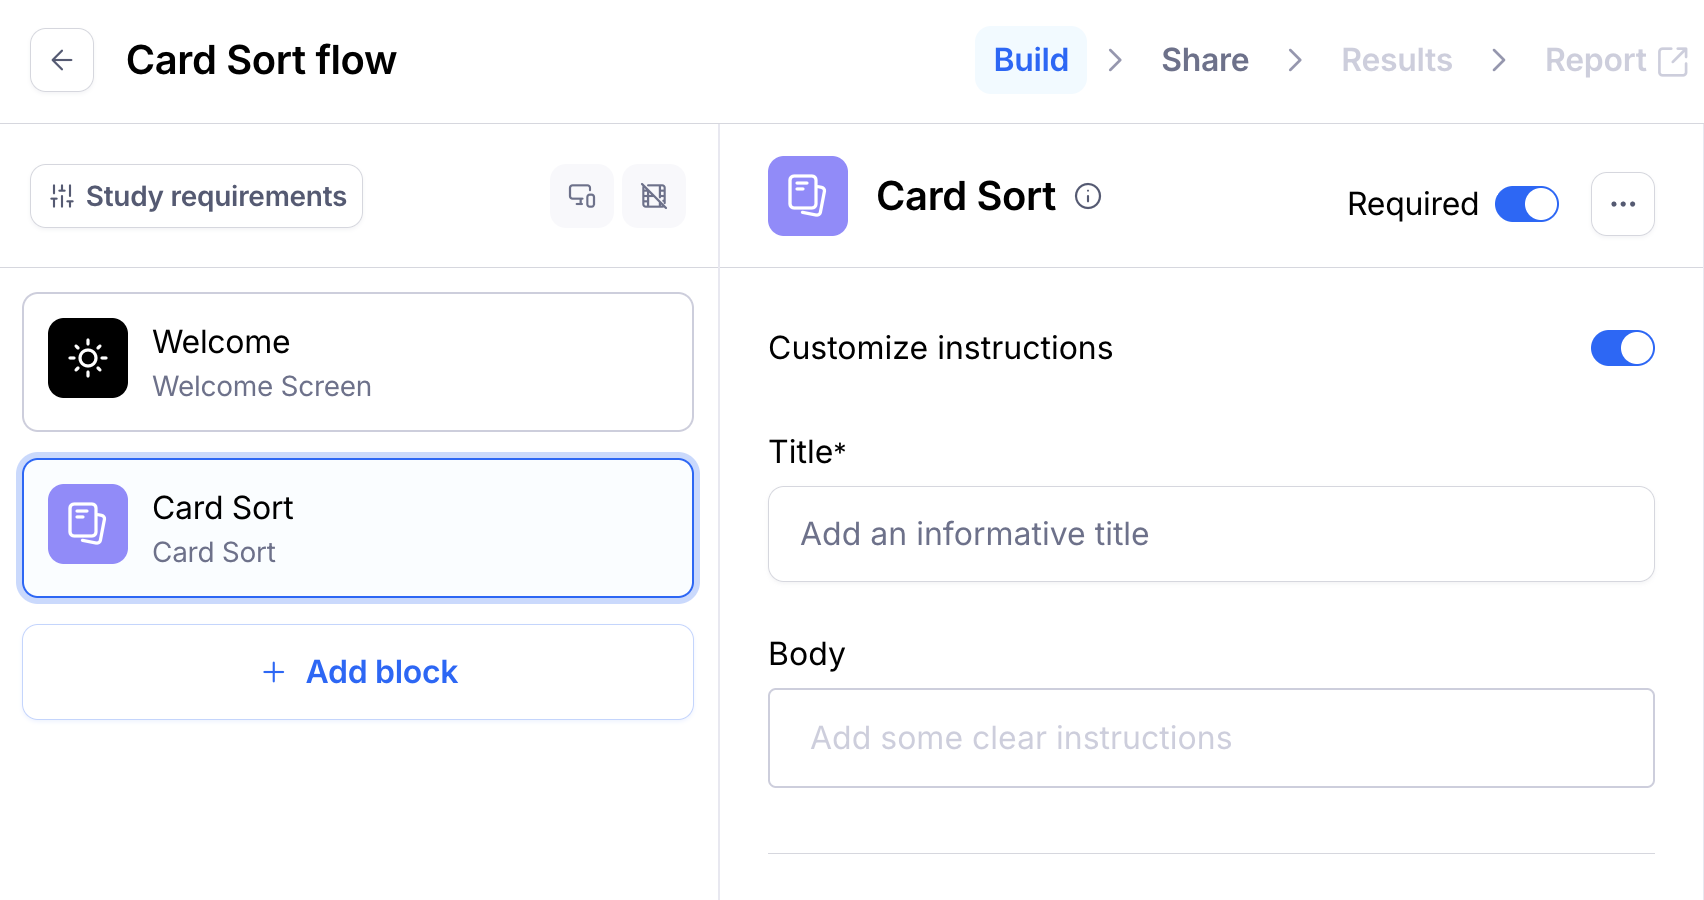Select the Build step tab
This screenshot has width=1704, height=900.
click(1031, 60)
